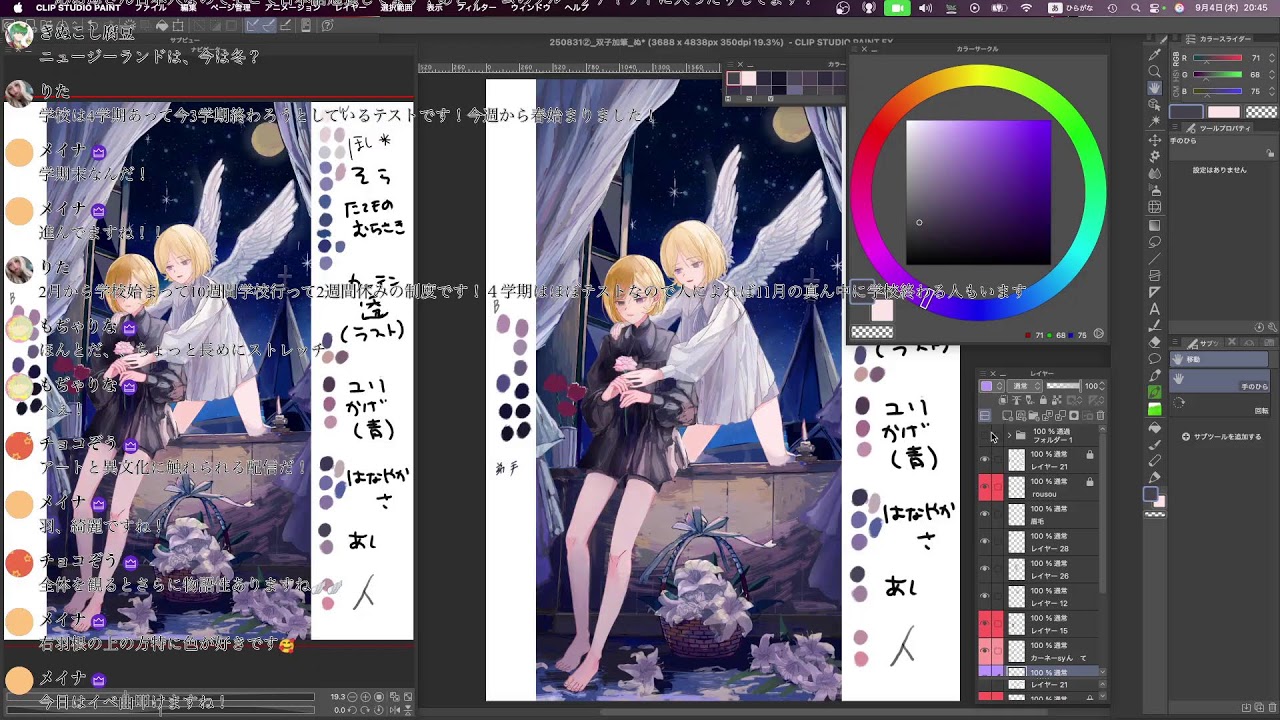Toggle visibility of カーネーsyん layer
1280x720 pixels.
tap(984, 651)
